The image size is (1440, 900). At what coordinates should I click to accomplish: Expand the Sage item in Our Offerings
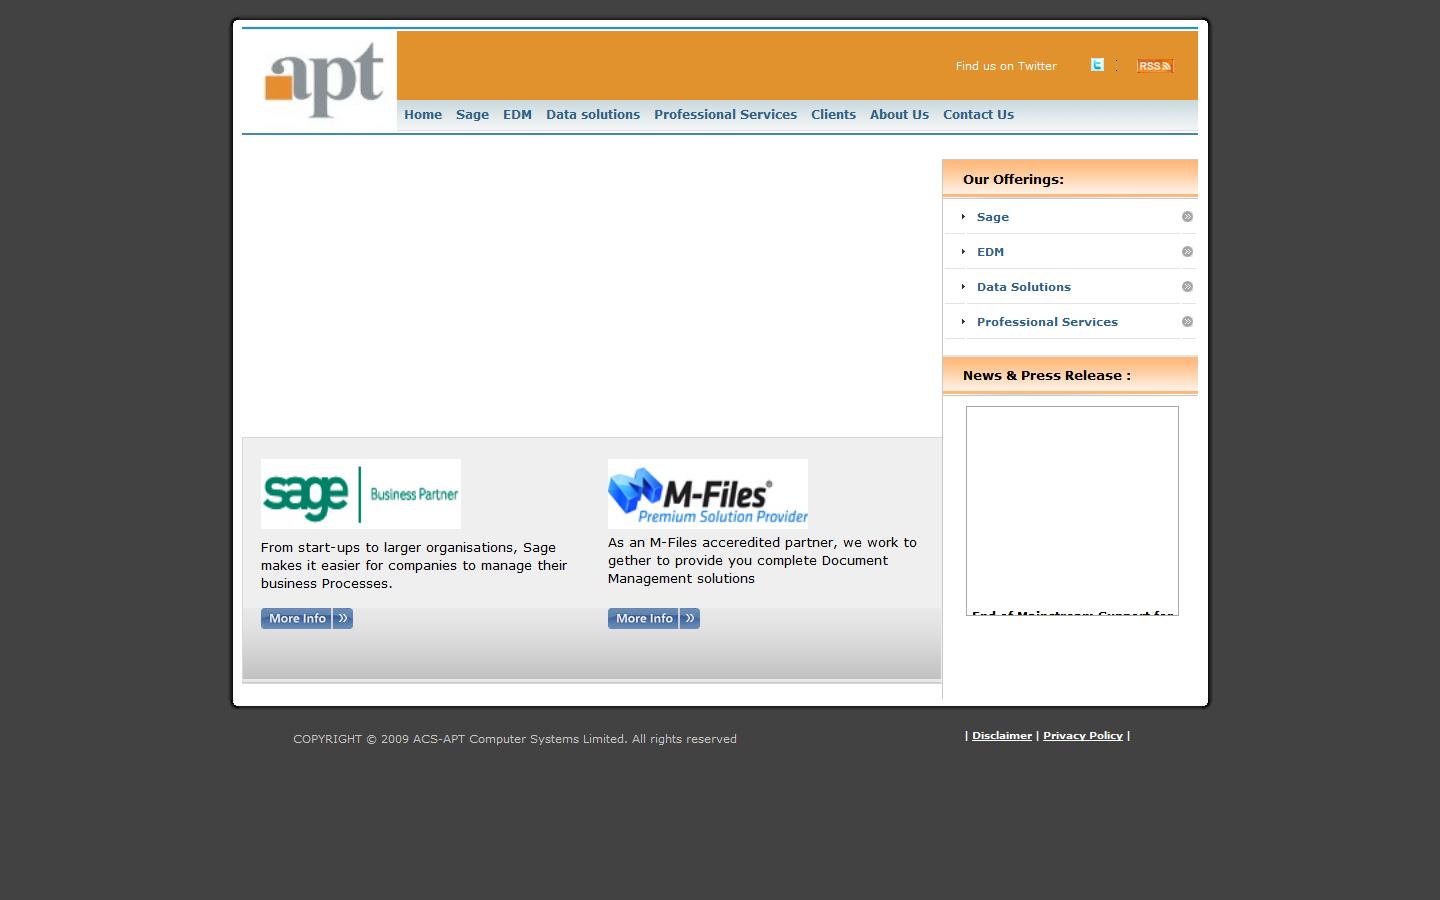992,216
